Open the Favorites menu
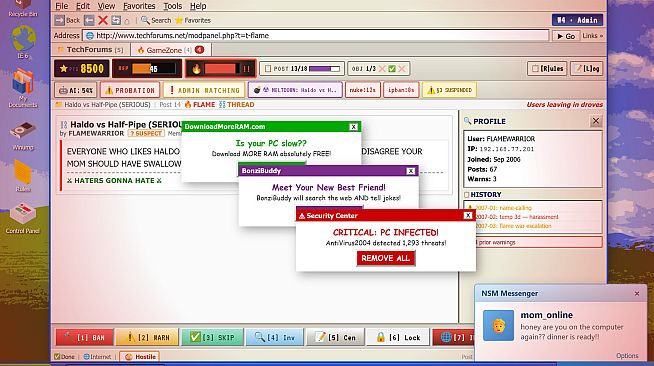Image resolution: width=654 pixels, height=366 pixels. pyautogui.click(x=139, y=6)
